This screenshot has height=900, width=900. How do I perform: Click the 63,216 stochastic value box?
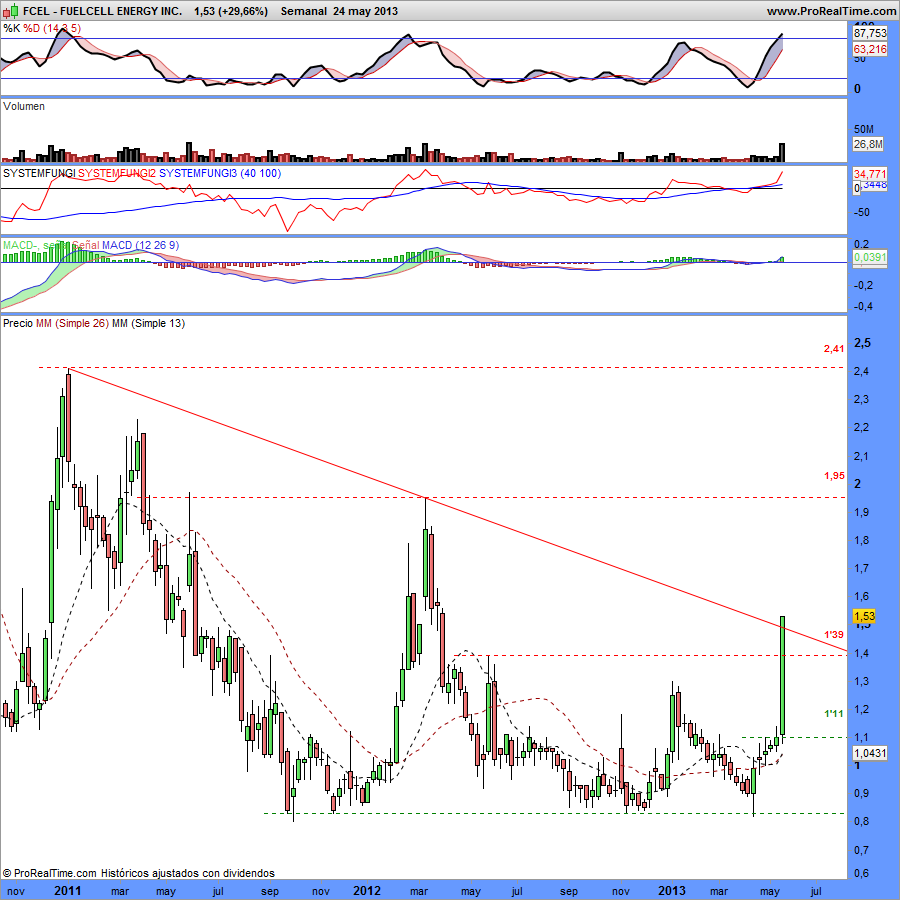click(870, 49)
